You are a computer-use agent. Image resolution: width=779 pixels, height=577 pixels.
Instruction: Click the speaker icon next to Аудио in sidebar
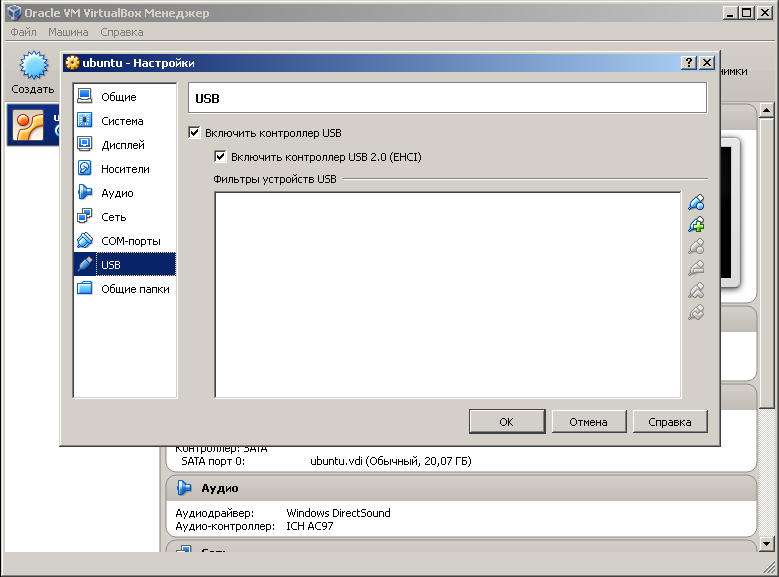[85, 192]
